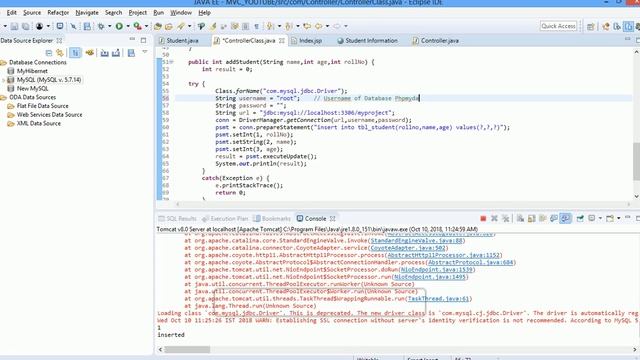This screenshot has height=360, width=640.
Task: Toggle Show Console When Output Changes icon
Action: pos(554,219)
